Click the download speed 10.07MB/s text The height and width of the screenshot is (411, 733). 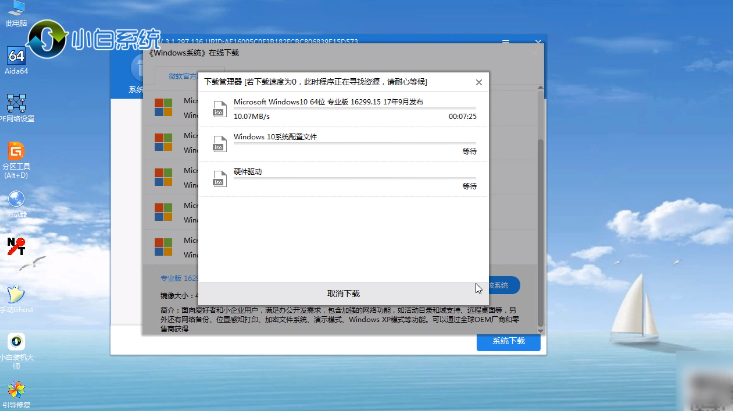click(252, 116)
